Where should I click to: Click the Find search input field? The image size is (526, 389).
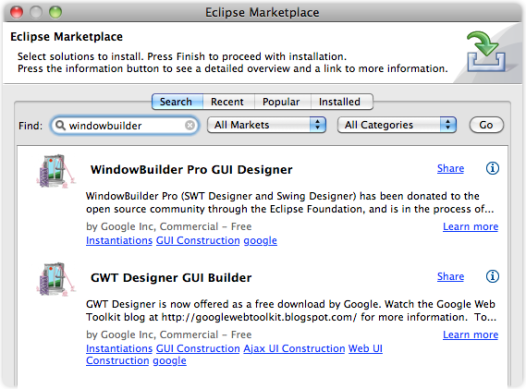[x=124, y=125]
